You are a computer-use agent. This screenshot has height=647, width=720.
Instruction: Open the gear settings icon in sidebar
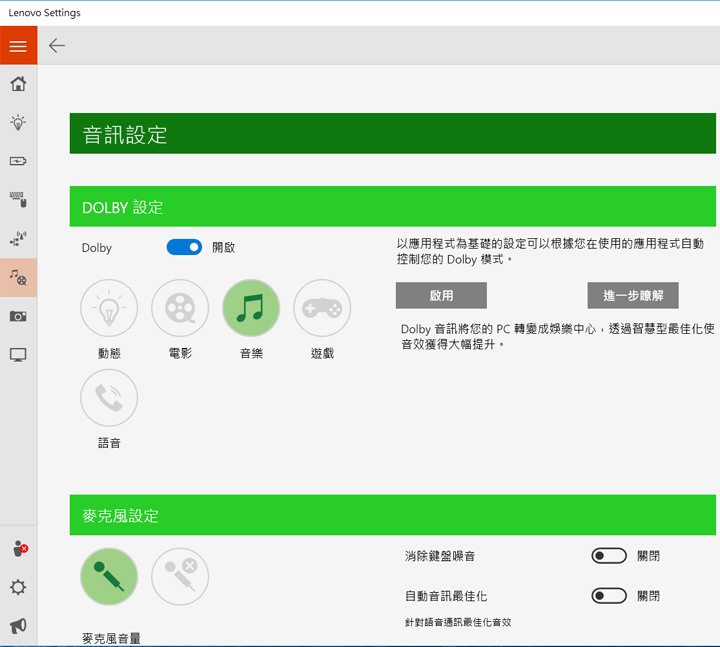pos(18,588)
